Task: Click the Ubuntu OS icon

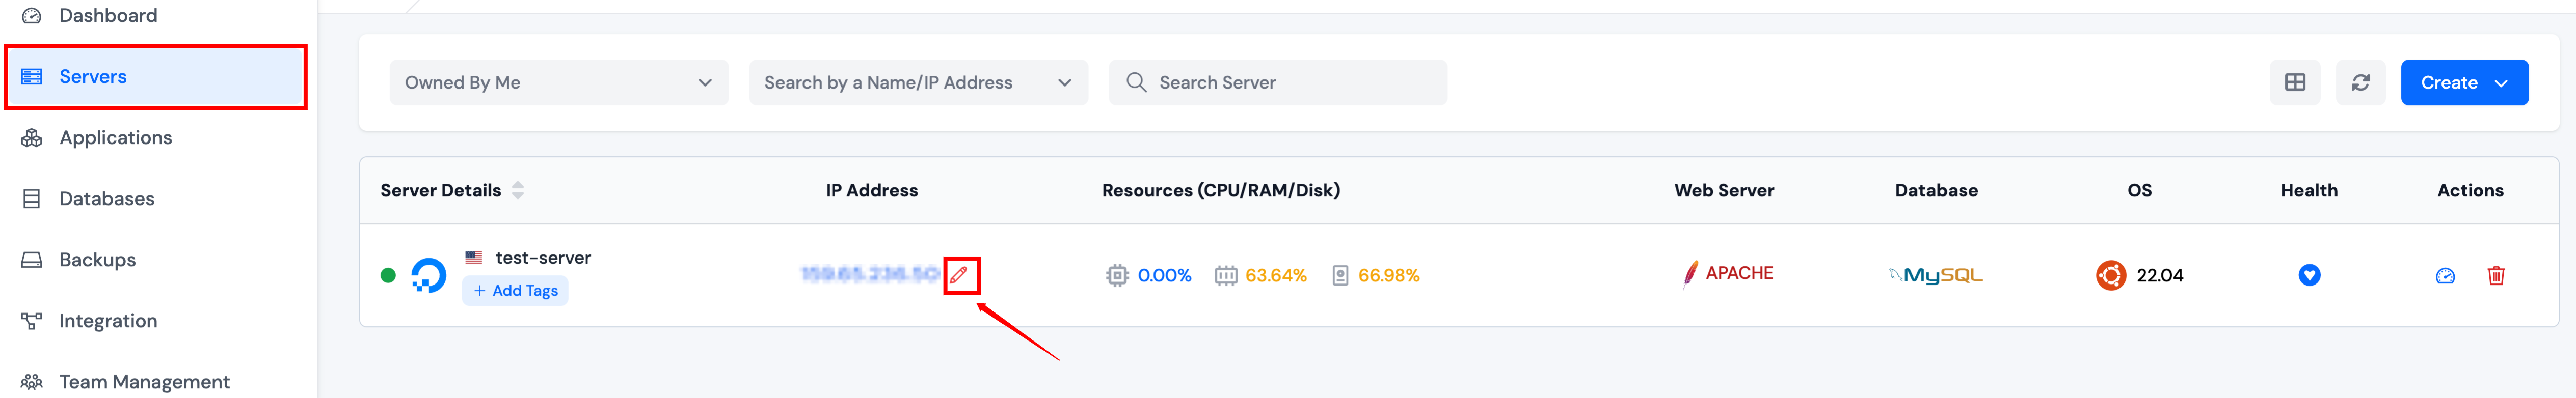Action: [x=2110, y=275]
